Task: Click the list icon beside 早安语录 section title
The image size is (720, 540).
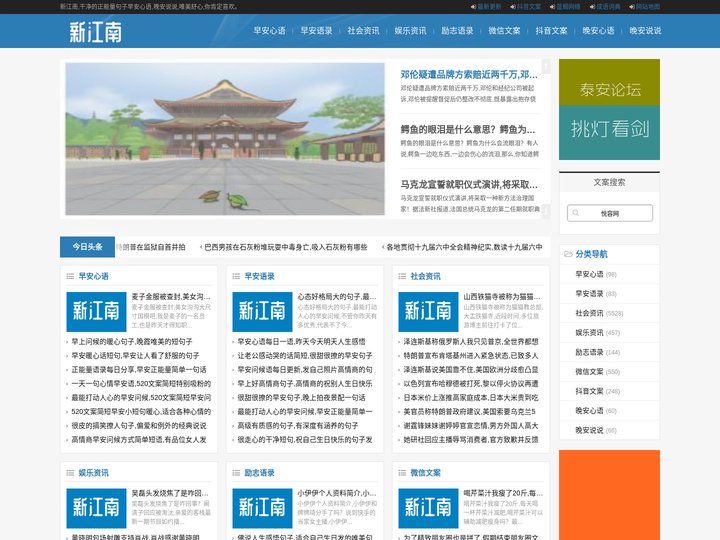Action: point(236,276)
